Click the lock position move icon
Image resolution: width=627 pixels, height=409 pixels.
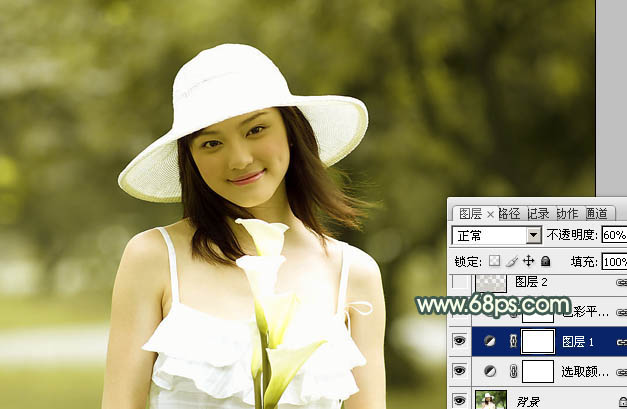click(x=528, y=261)
